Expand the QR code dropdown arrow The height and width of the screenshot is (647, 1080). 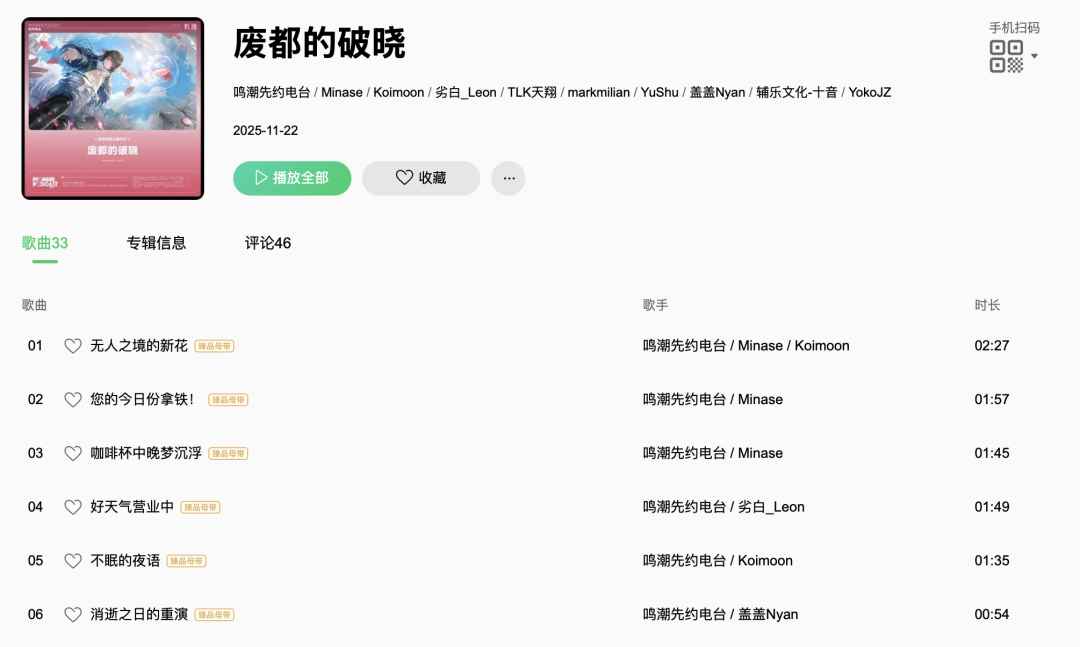tap(1035, 57)
